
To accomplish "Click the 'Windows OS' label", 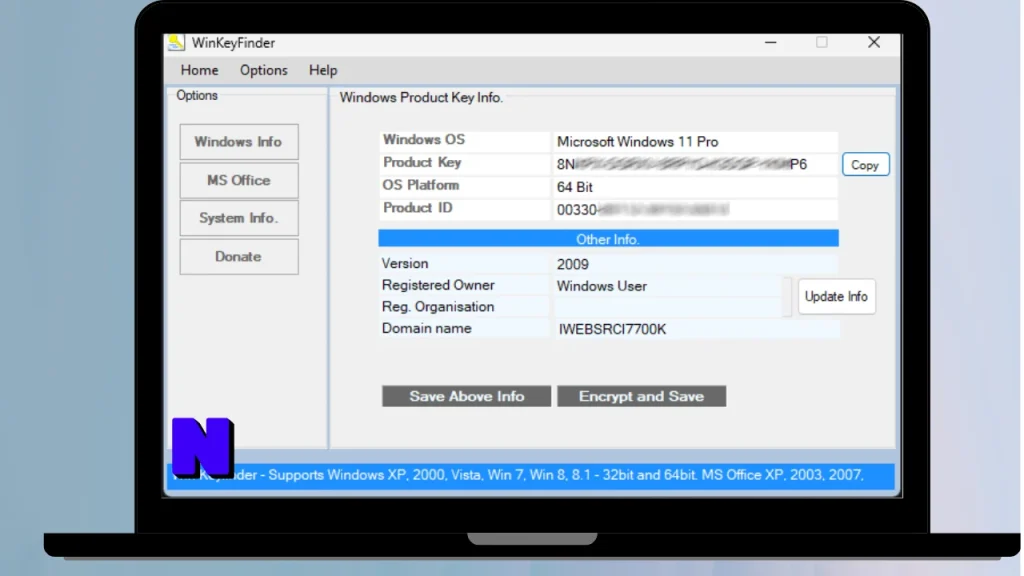I will (x=424, y=140).
